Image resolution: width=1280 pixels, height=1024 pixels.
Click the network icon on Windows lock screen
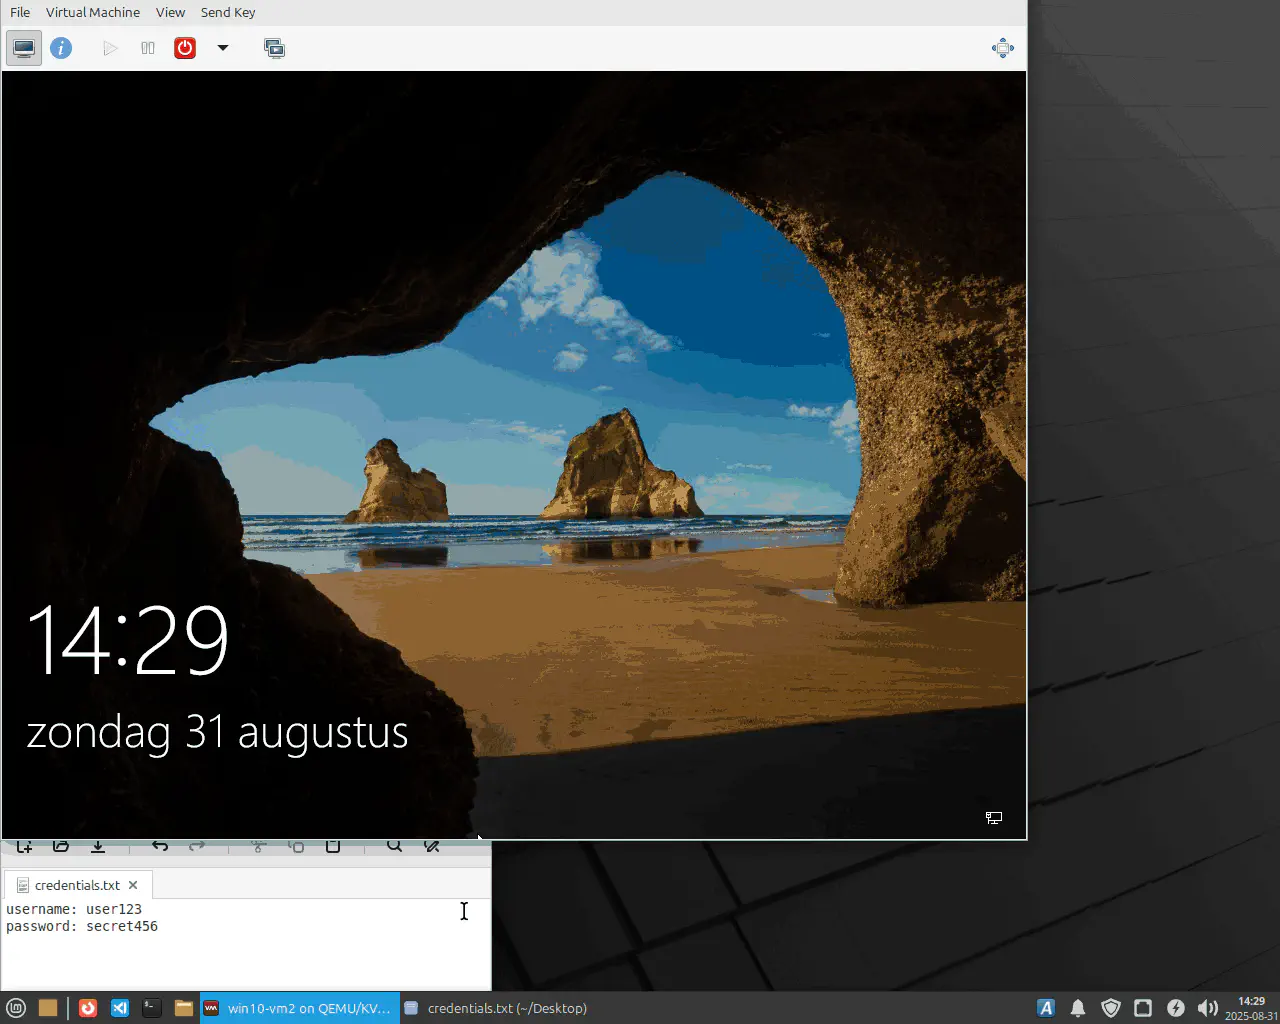click(993, 818)
